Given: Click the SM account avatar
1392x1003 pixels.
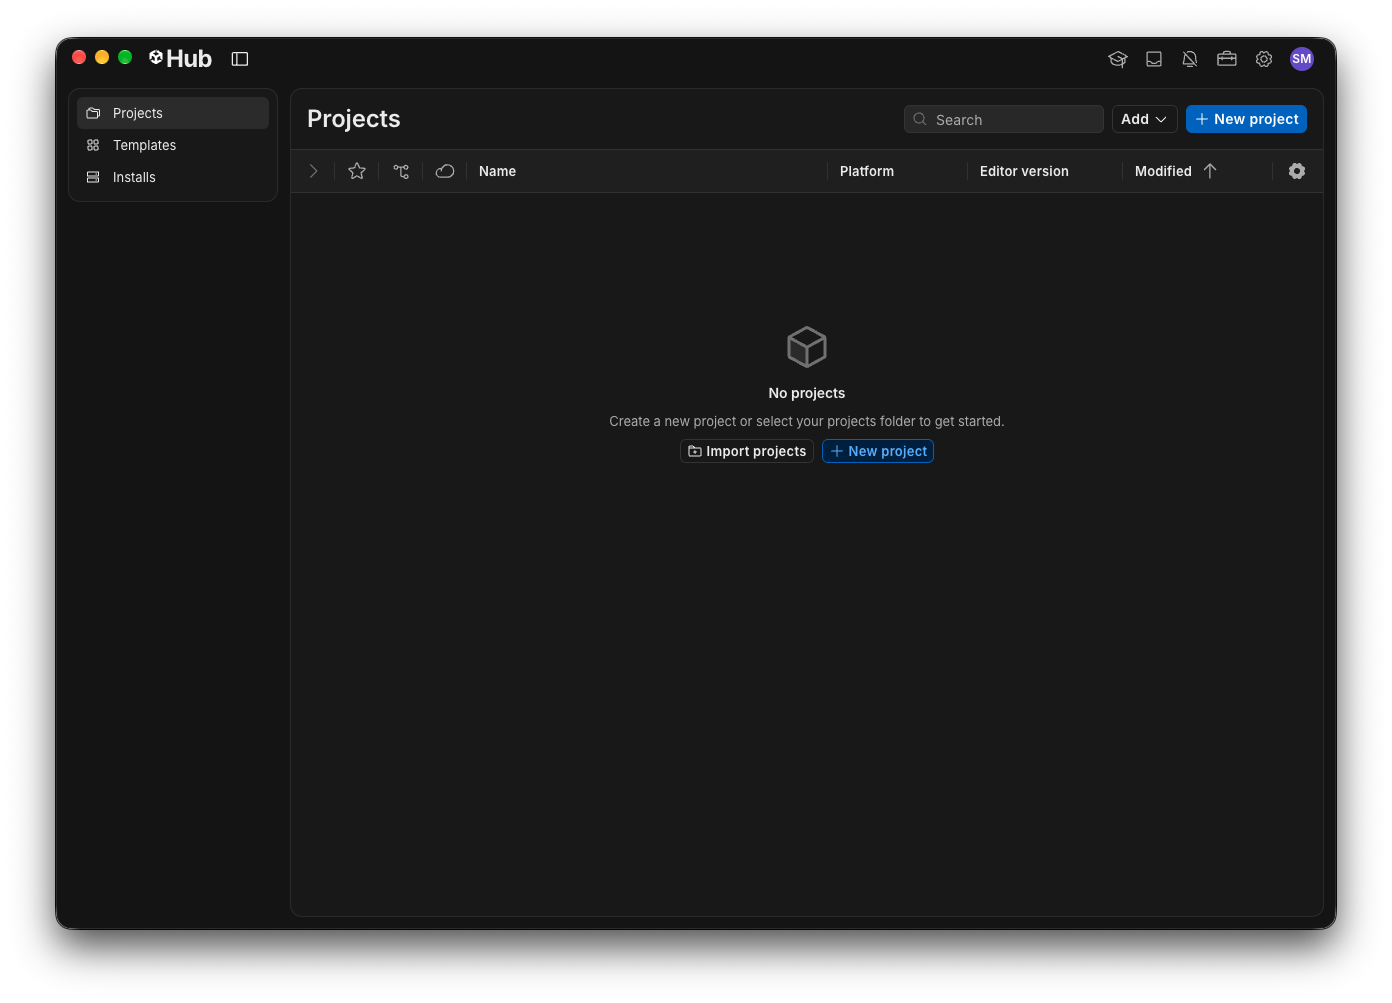Looking at the screenshot, I should tap(1302, 59).
